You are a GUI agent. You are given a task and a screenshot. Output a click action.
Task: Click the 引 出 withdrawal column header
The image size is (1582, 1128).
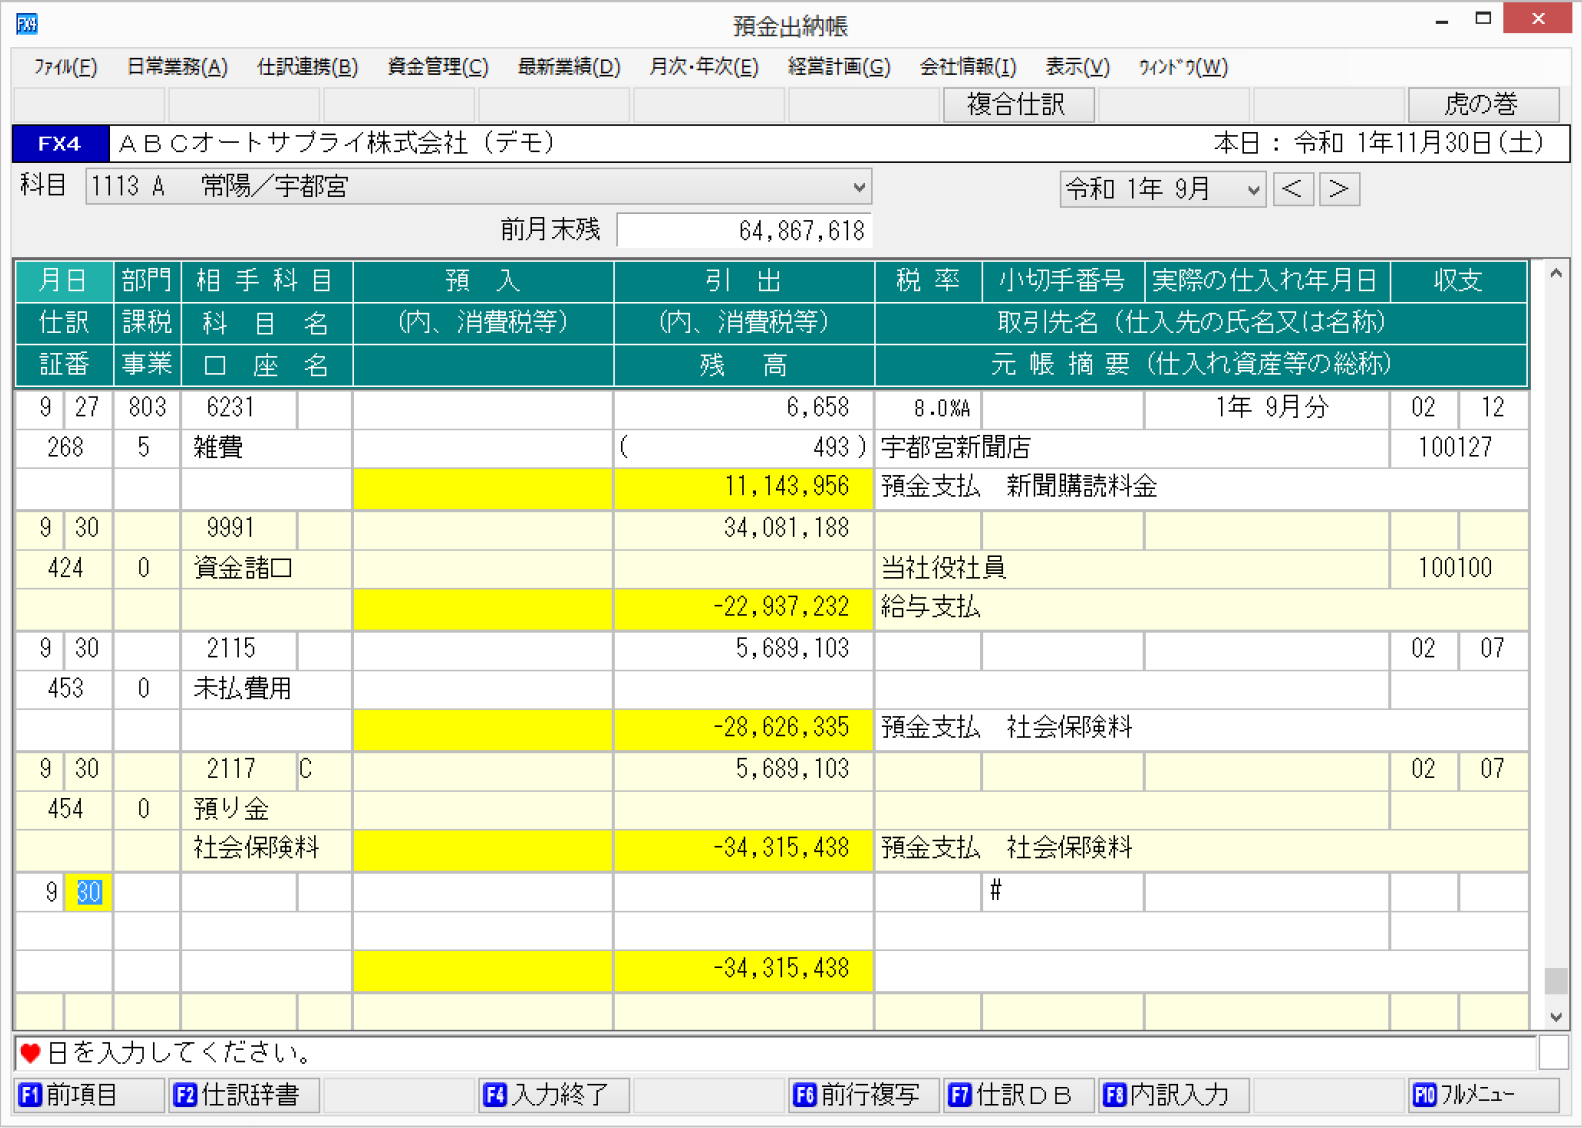pyautogui.click(x=744, y=281)
